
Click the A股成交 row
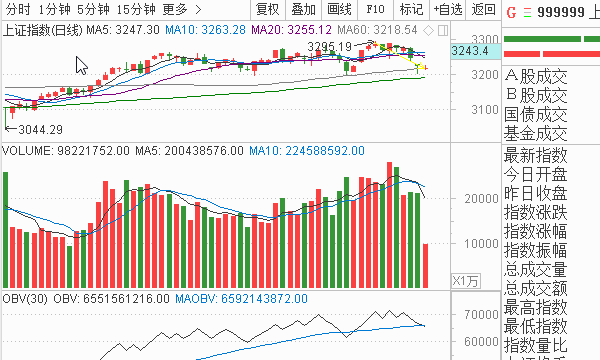coord(535,77)
